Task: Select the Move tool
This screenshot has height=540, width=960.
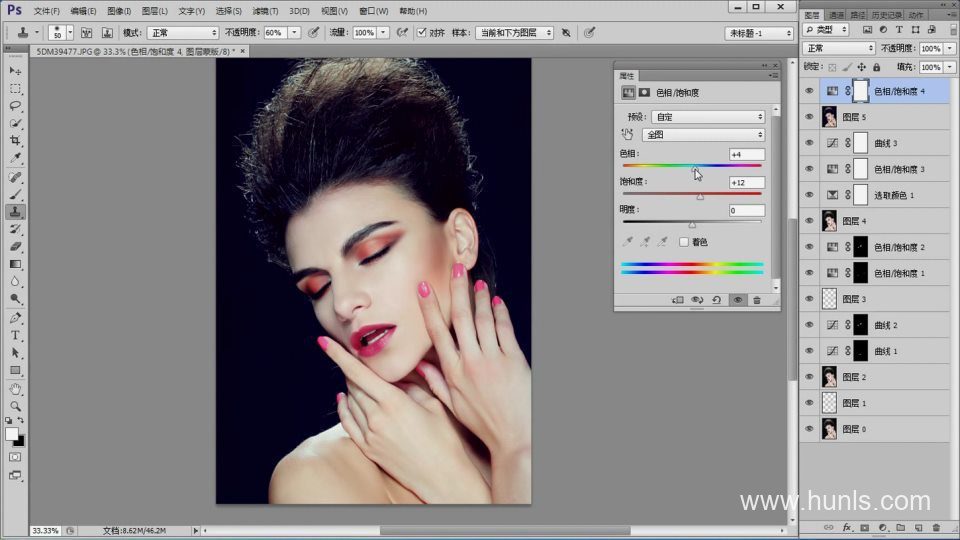Action: coord(15,71)
